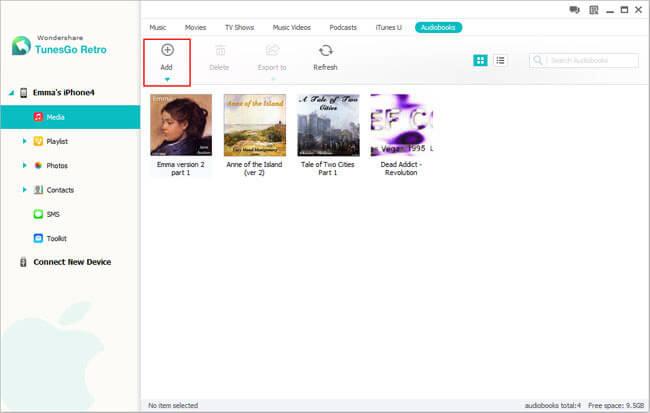
Task: Minimize the TunesGo window
Action: click(610, 11)
